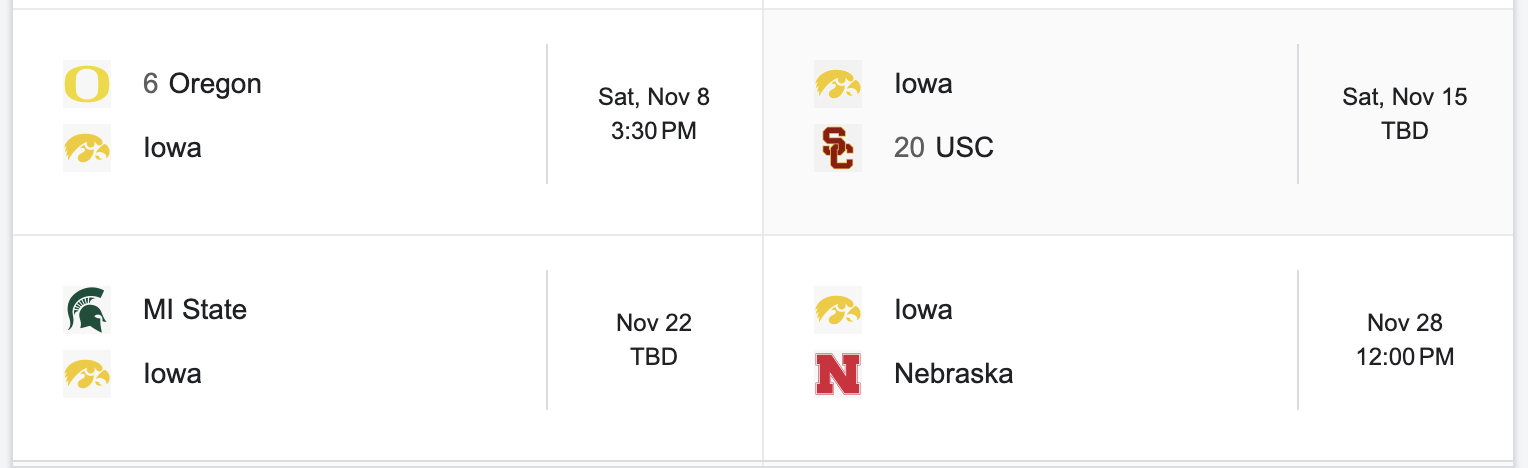This screenshot has width=1528, height=468.
Task: Select the Nov 22 game date
Action: click(654, 323)
